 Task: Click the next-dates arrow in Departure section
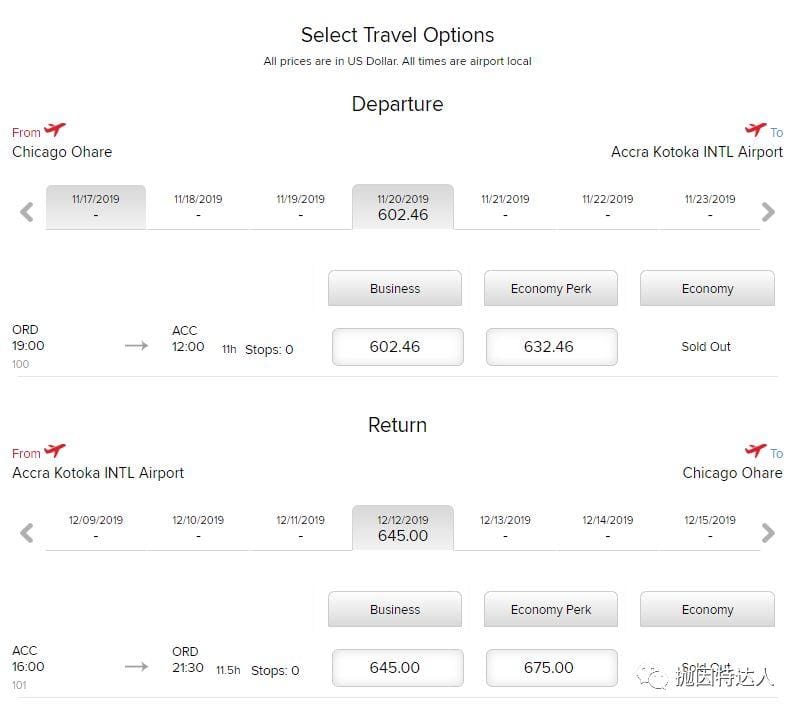pyautogui.click(x=768, y=212)
